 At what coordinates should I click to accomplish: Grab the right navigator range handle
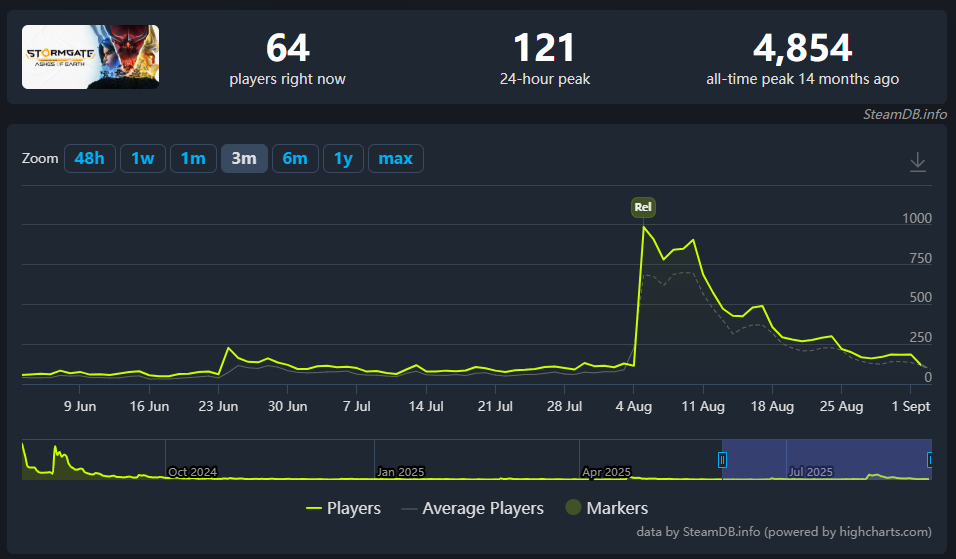tap(929, 460)
